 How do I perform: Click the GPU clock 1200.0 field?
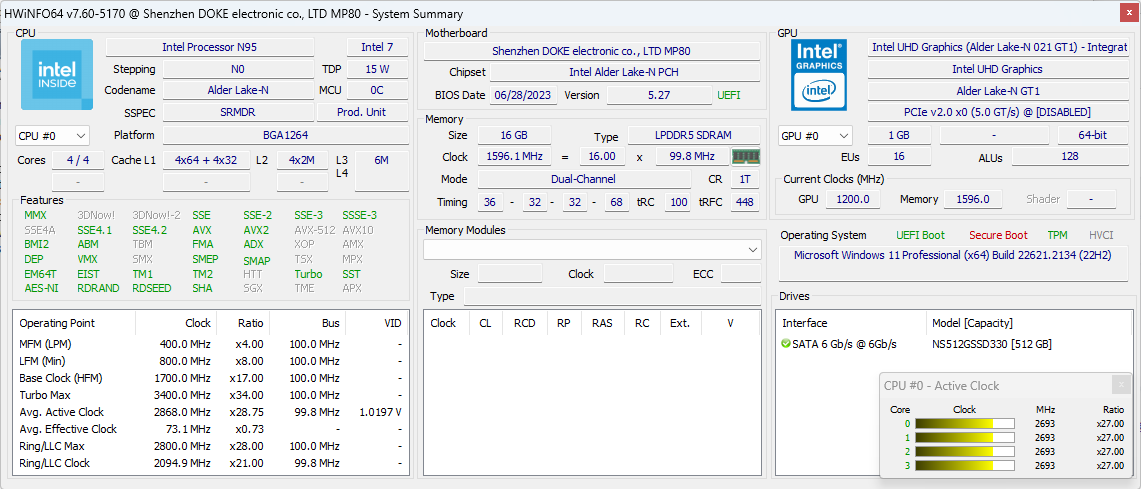point(853,199)
